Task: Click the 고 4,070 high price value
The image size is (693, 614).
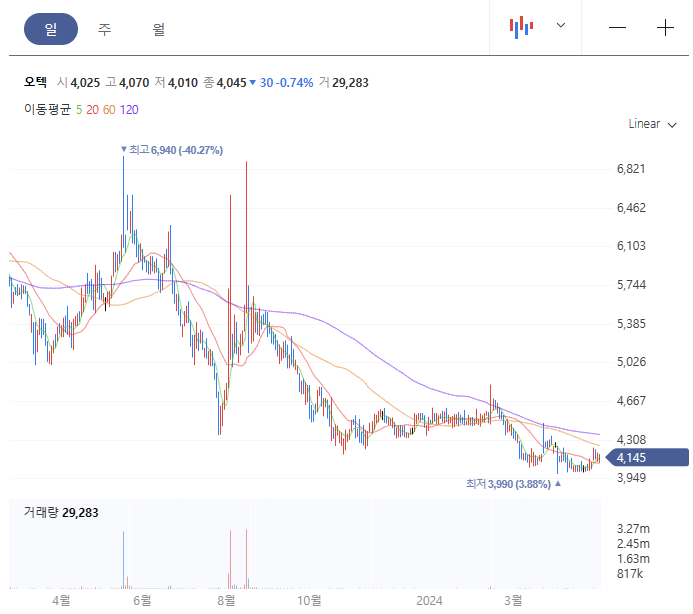Action: (127, 83)
